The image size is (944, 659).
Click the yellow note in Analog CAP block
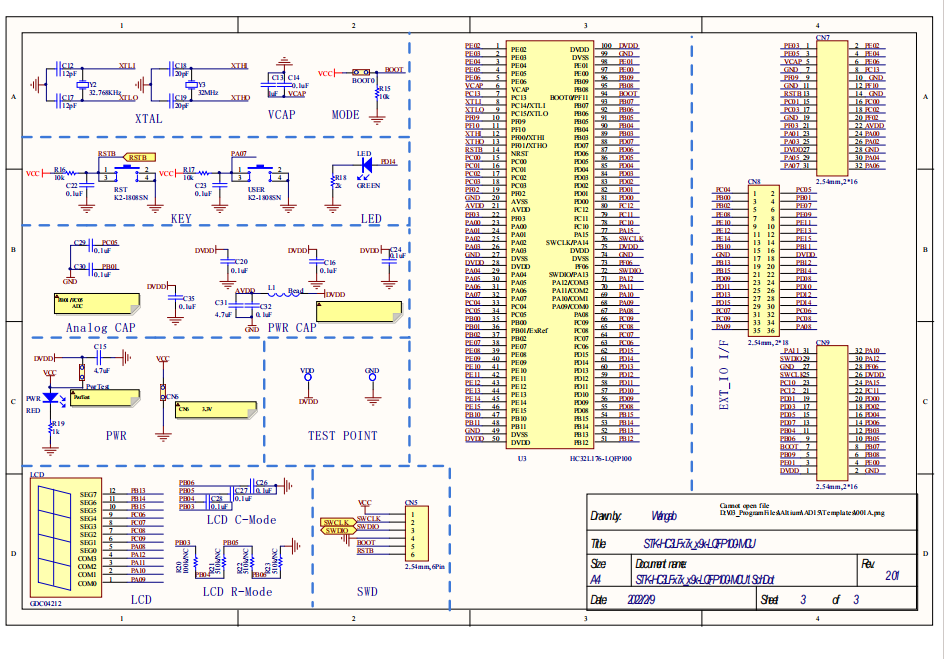coord(97,304)
